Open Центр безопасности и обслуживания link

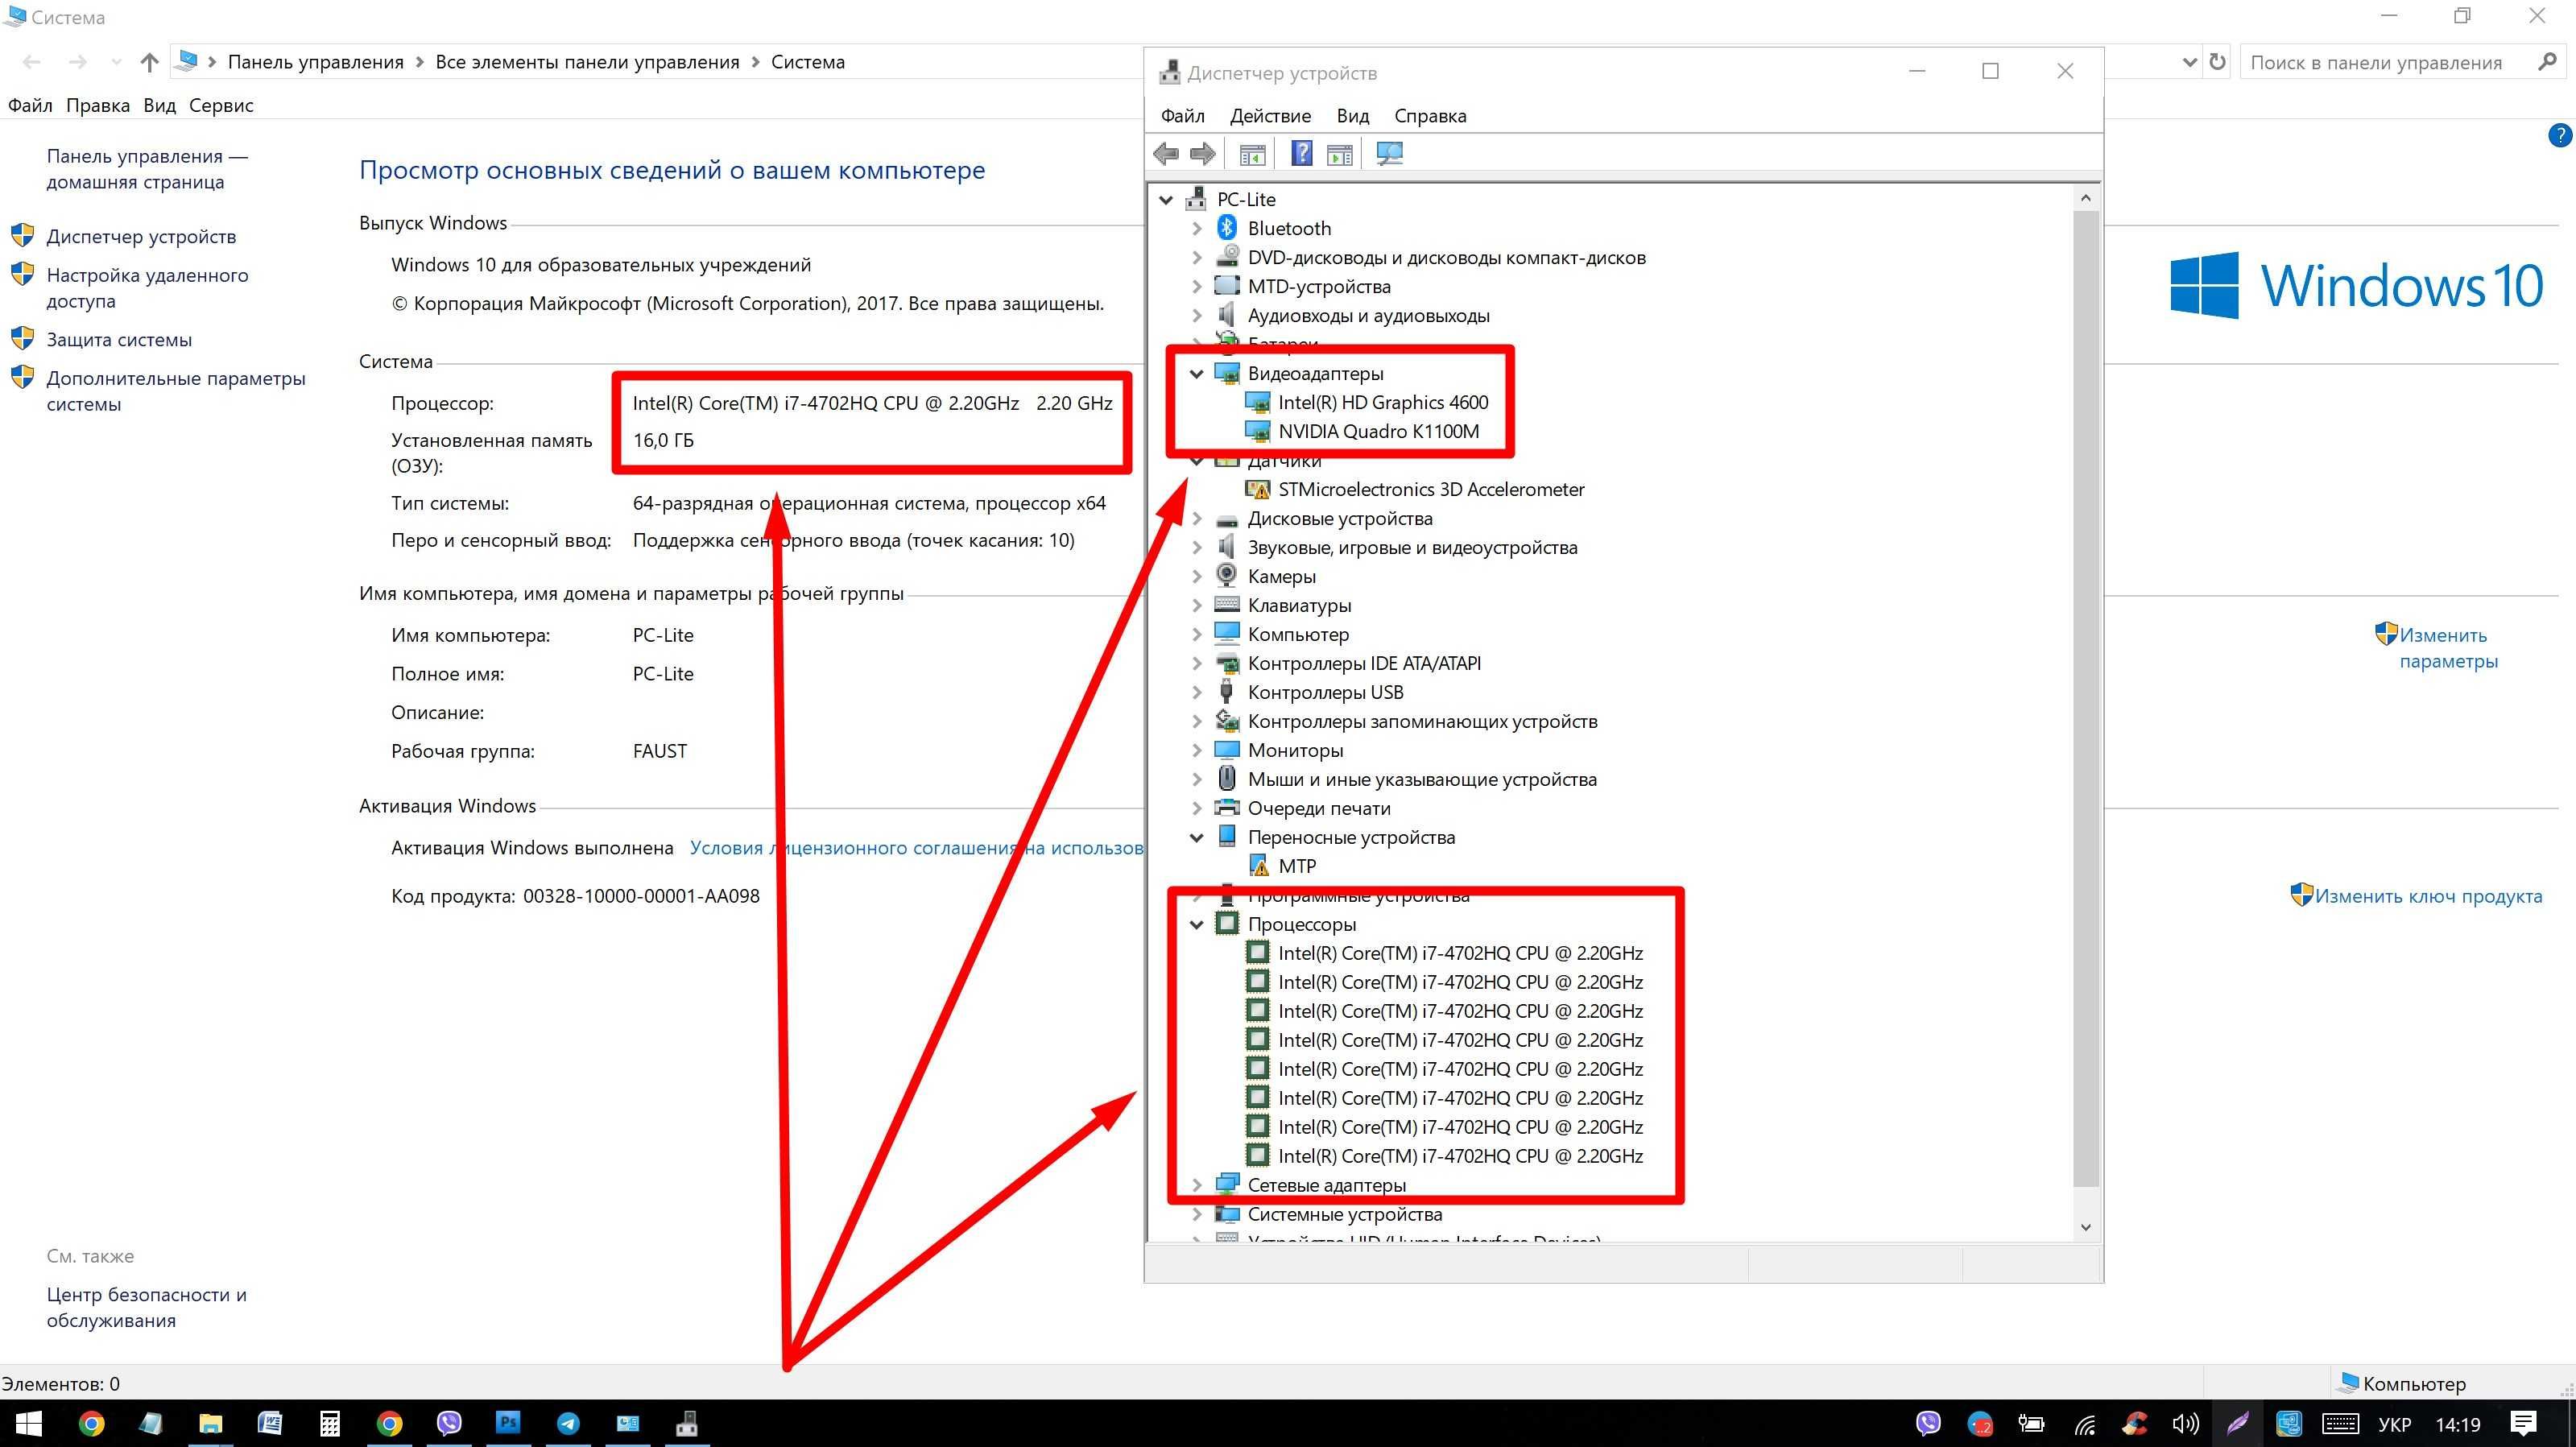(146, 1307)
